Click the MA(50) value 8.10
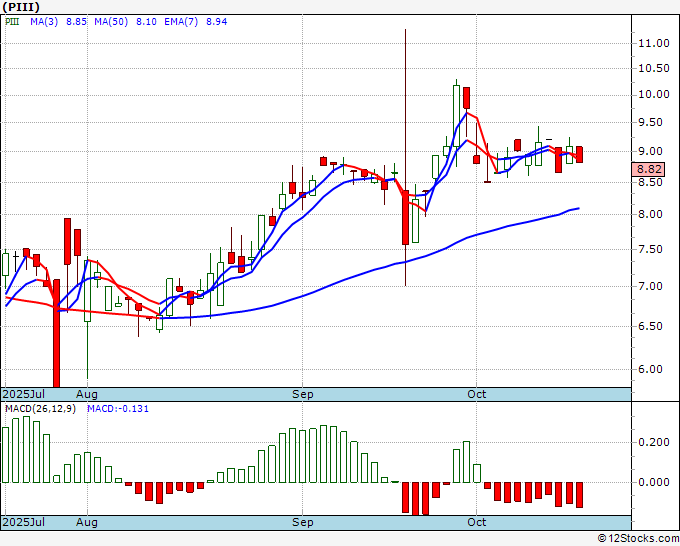Screen dimensions: 680x546 click(146, 22)
